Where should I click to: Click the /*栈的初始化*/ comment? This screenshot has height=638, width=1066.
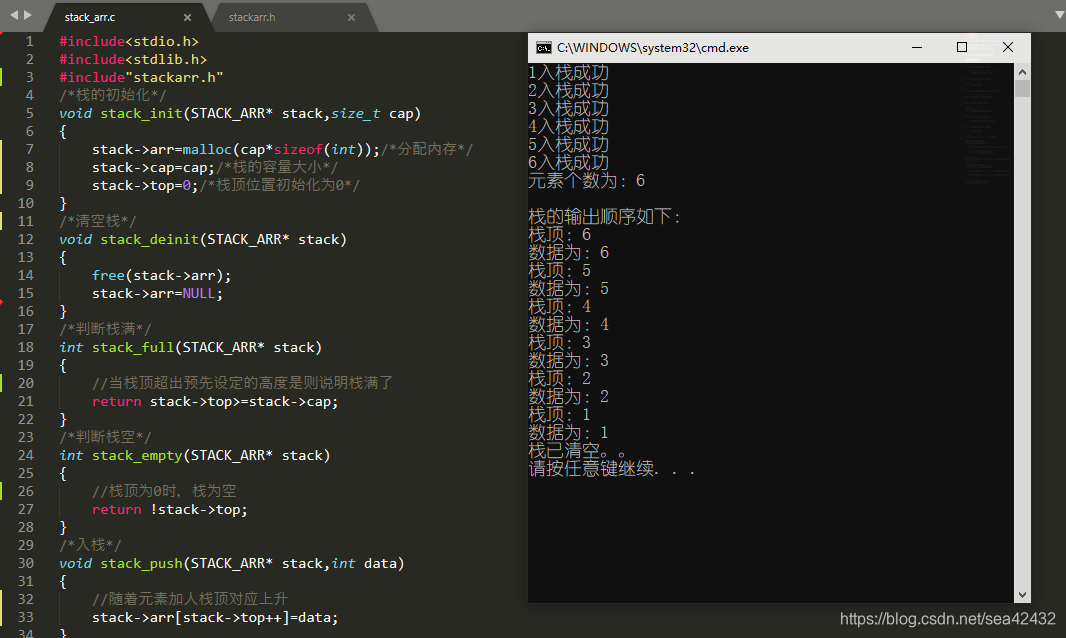(112, 95)
